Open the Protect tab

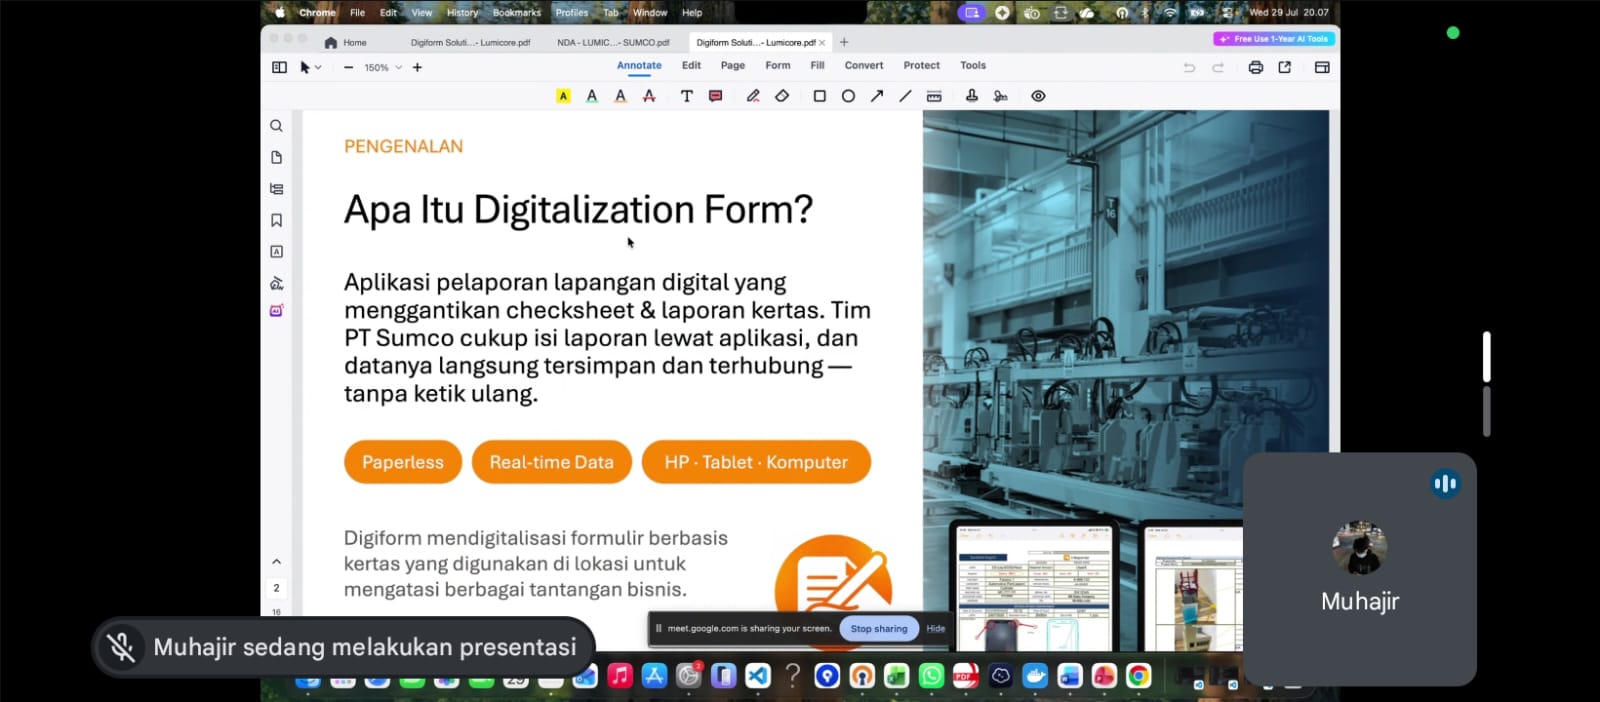click(922, 65)
